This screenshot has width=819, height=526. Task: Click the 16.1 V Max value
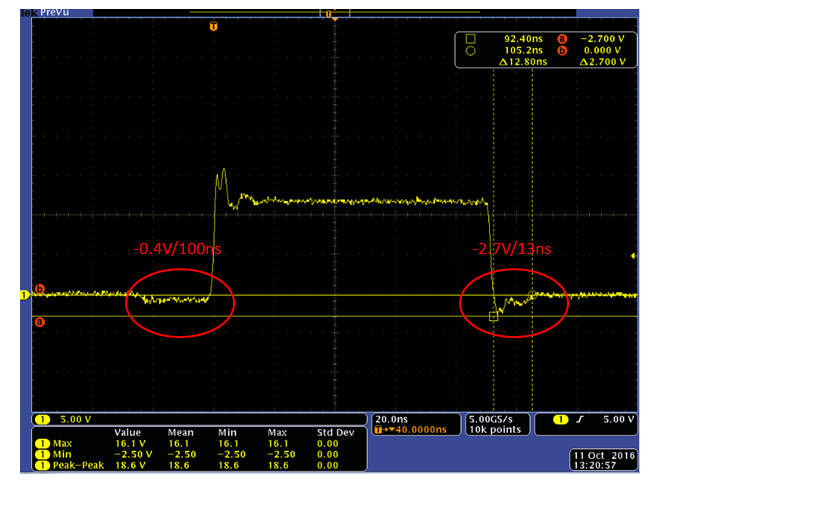click(x=130, y=443)
